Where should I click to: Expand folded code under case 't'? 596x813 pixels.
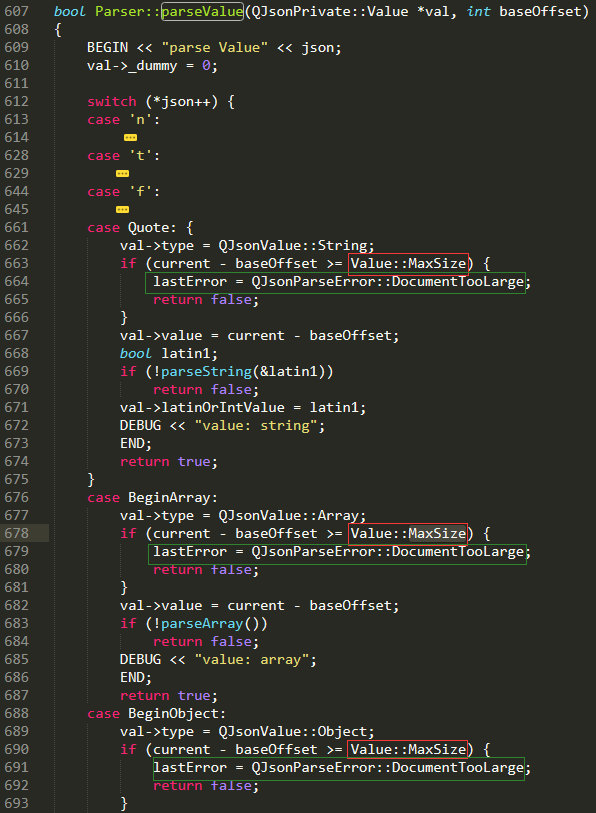point(122,173)
